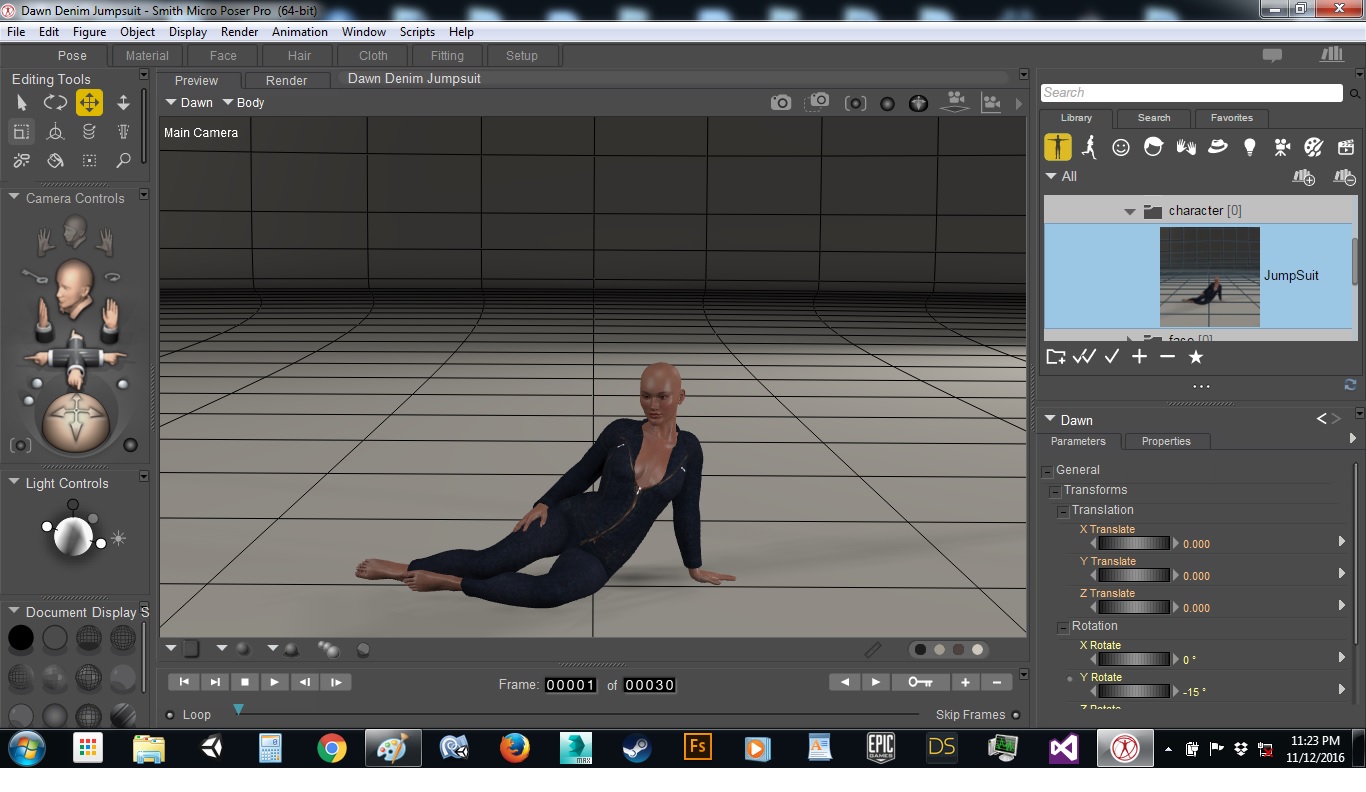Image resolution: width=1366 pixels, height=792 pixels.
Task: Add the item to Favorites with the star icon
Action: pos(1195,357)
